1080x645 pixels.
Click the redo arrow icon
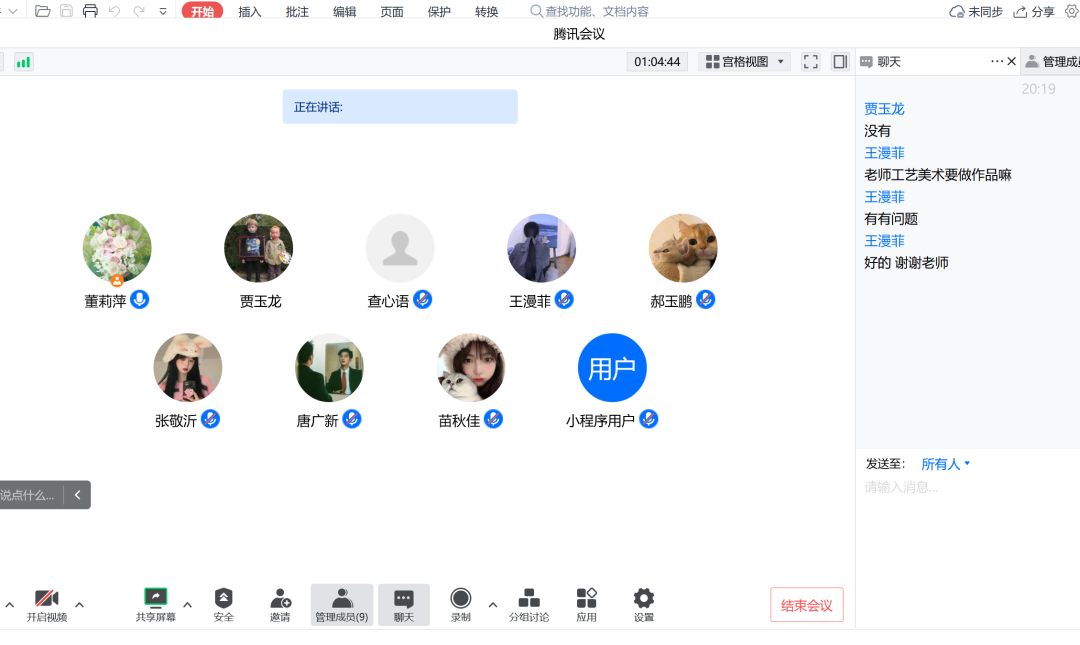tap(139, 11)
